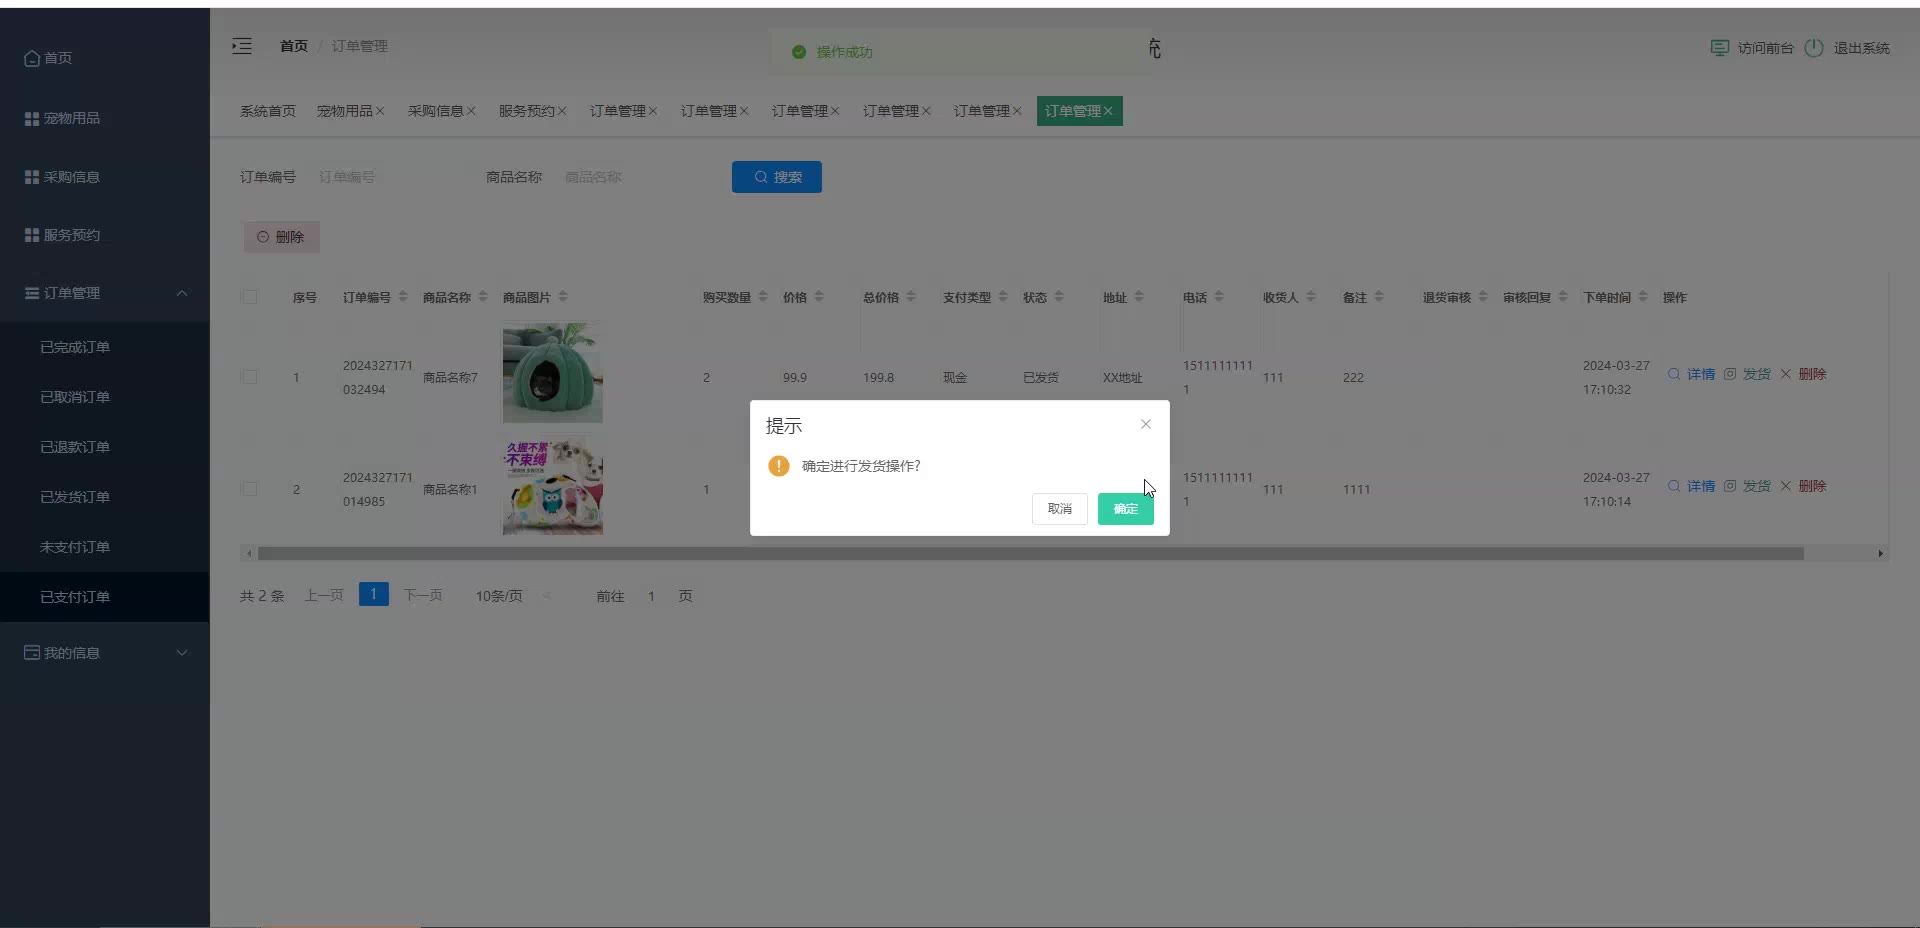
Task: Close the 采购信息 tab
Action: [471, 111]
